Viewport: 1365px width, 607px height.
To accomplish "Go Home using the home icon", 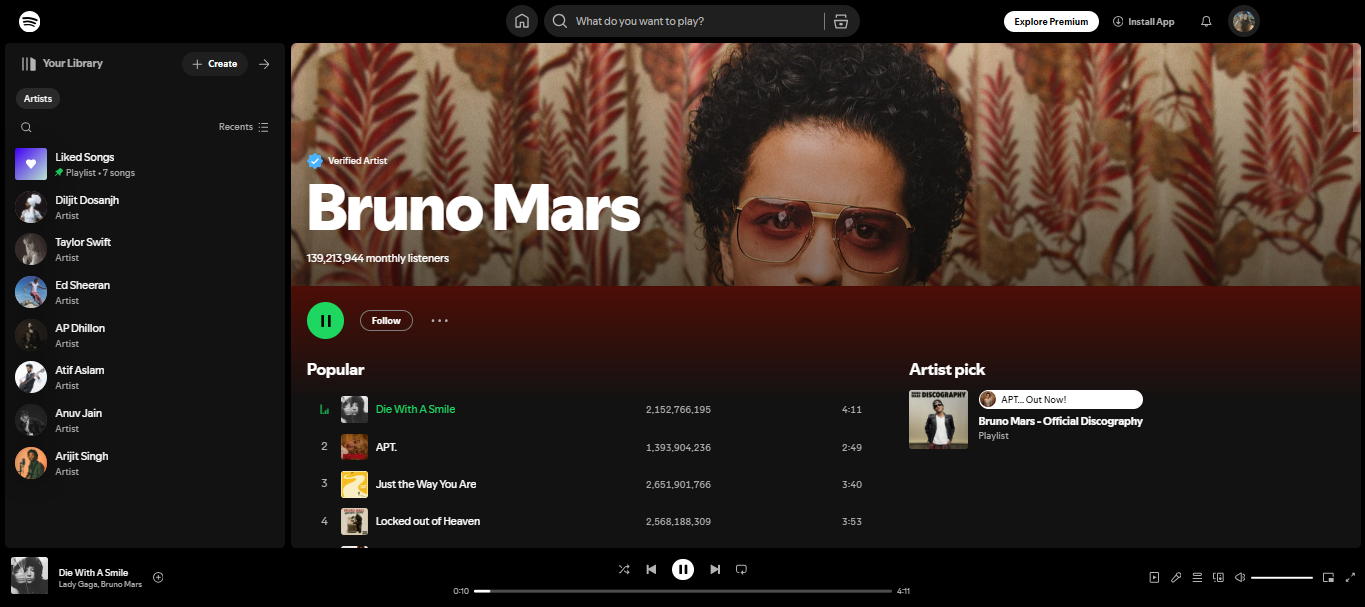I will coord(521,20).
